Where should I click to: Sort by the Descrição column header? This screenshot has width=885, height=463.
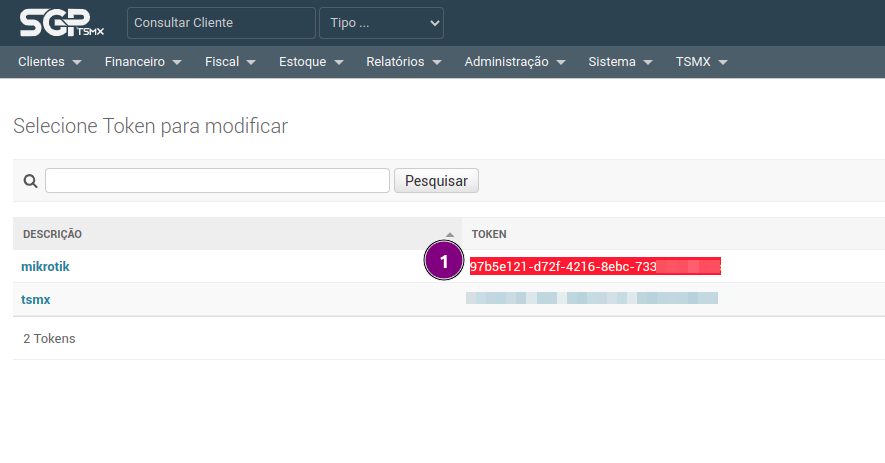[x=52, y=234]
